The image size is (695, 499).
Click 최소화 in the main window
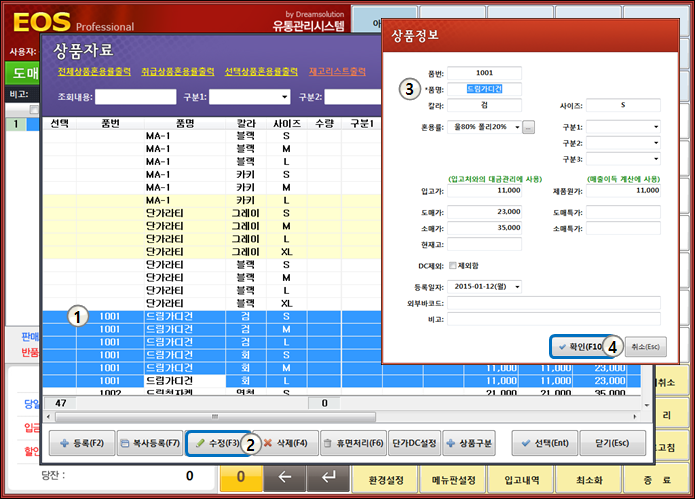pyautogui.click(x=589, y=480)
